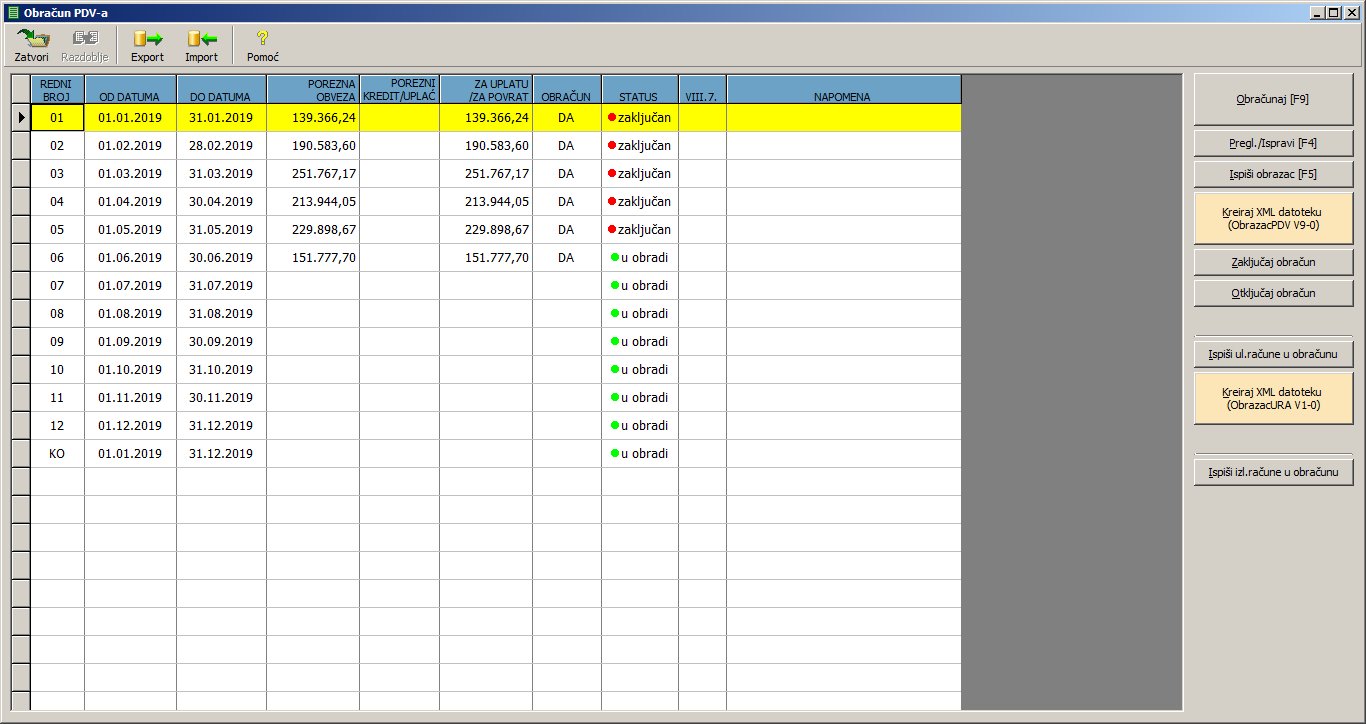Click value 190.583,60 in POREZNA OBVEZA
The width and height of the screenshot is (1366, 724).
(313, 145)
